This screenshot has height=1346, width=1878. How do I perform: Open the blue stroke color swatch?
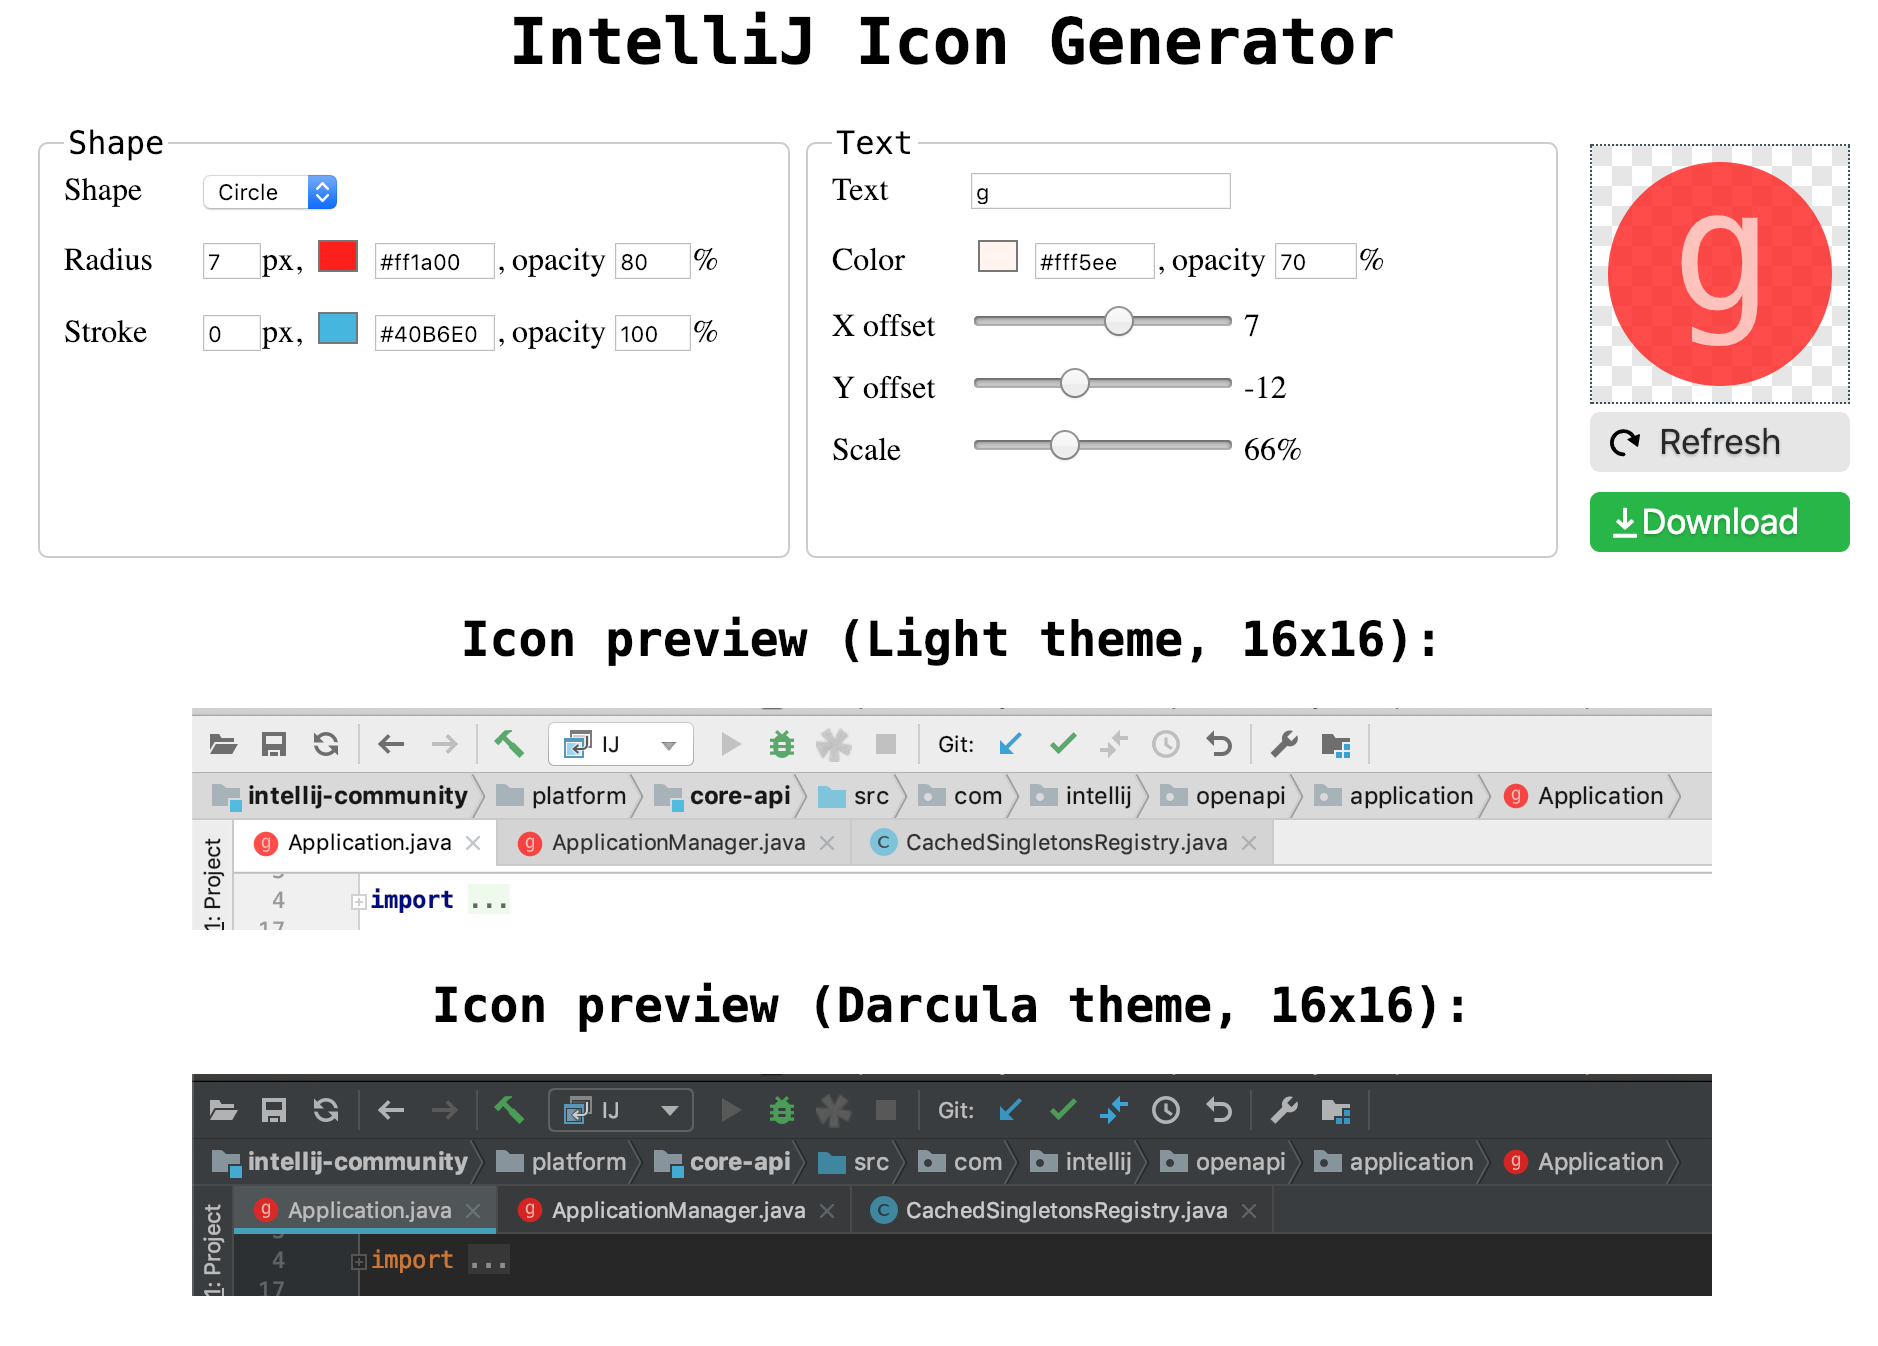pyautogui.click(x=338, y=329)
